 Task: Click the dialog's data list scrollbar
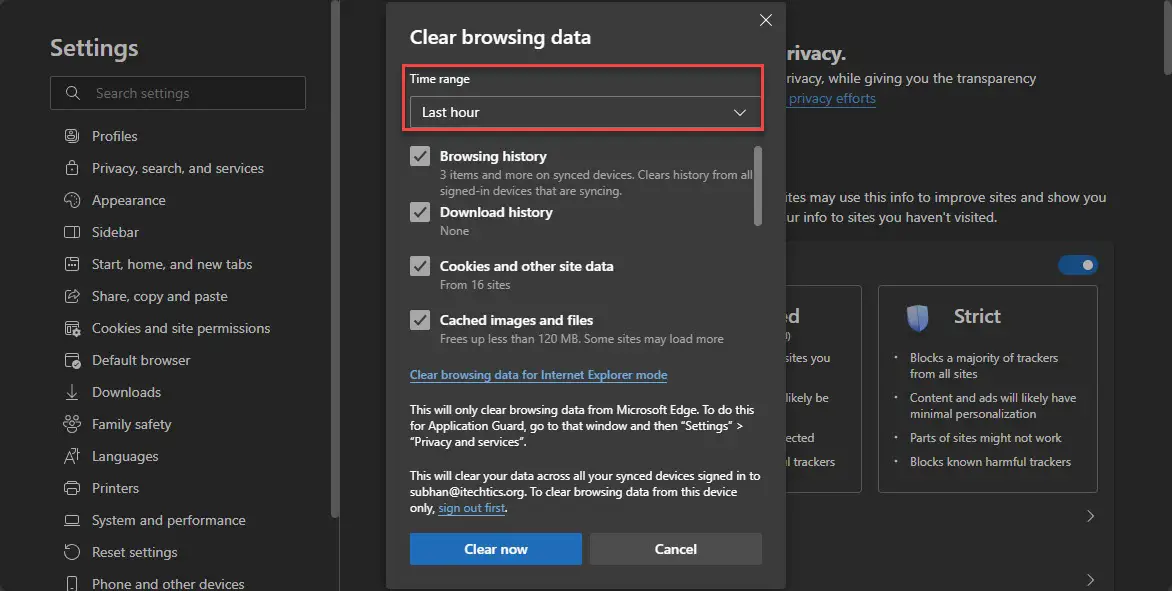[x=758, y=186]
